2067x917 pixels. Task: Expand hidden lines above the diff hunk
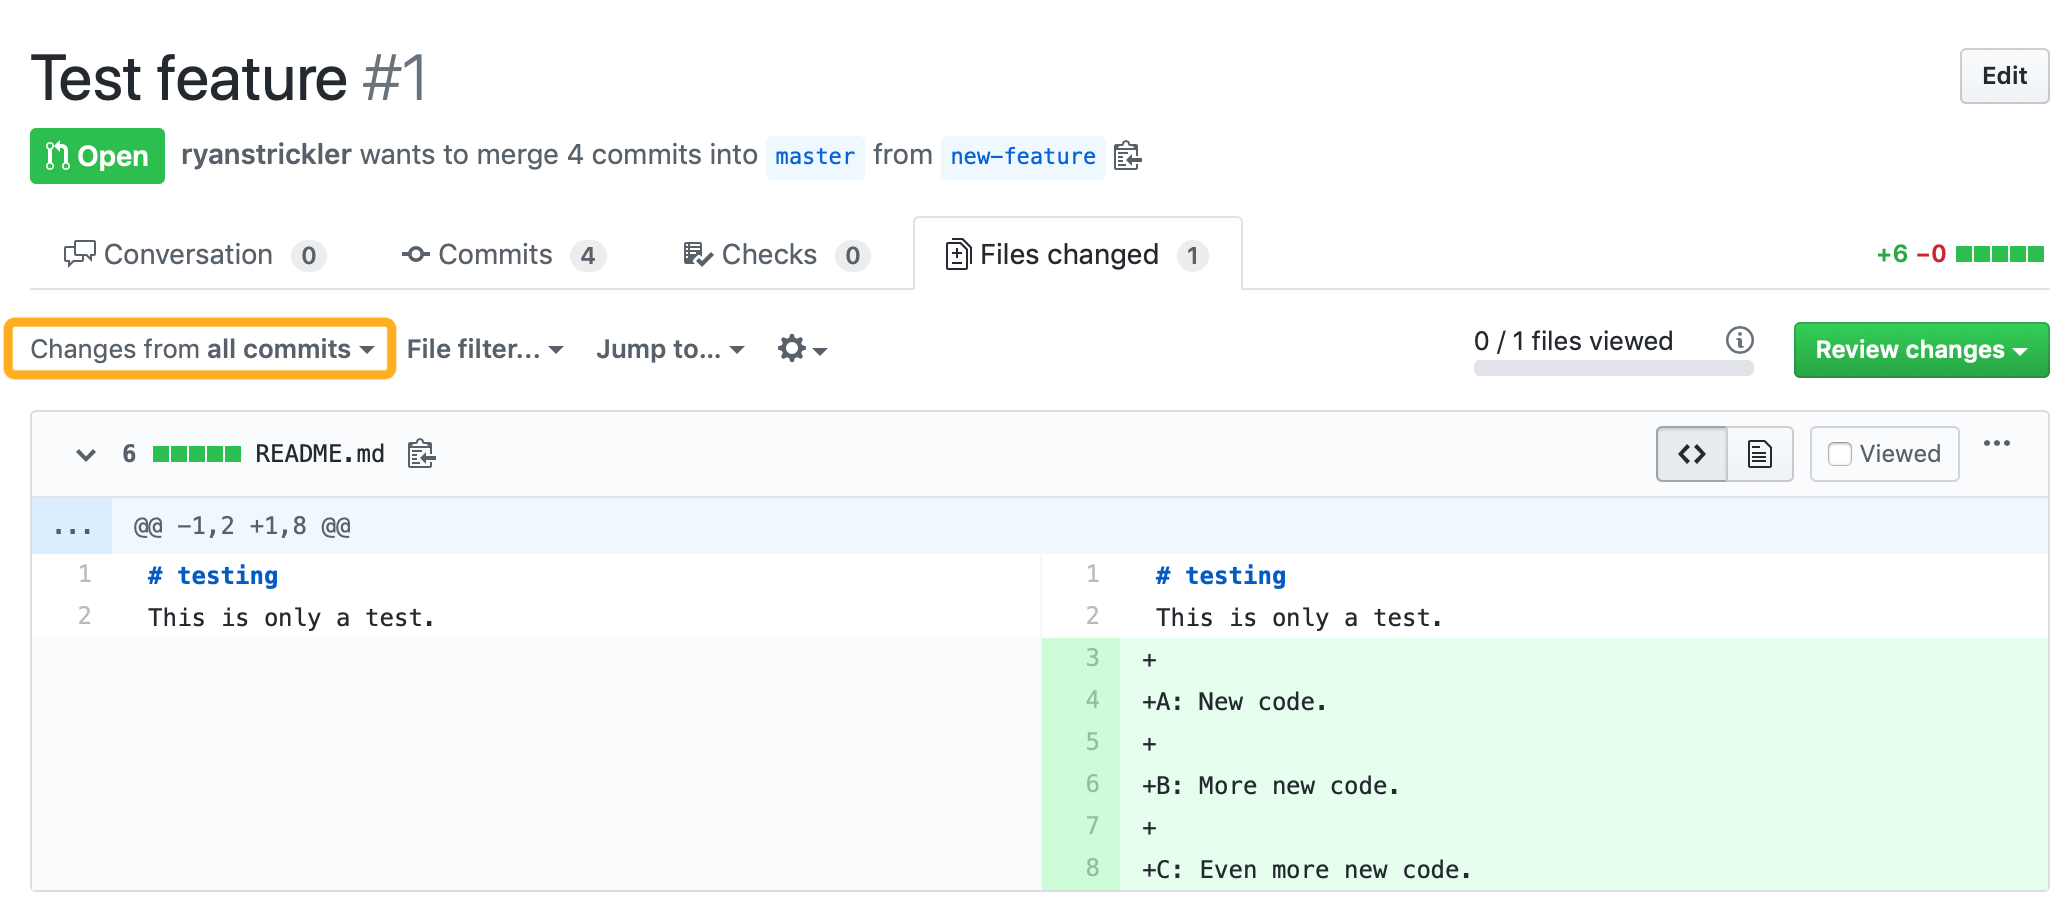[x=72, y=527]
